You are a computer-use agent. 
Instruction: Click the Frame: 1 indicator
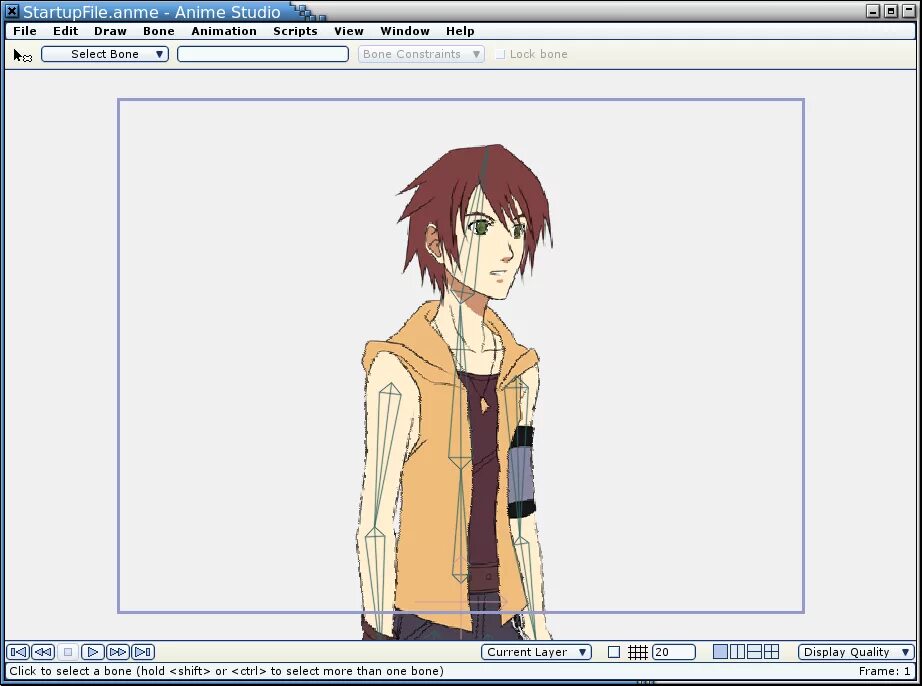[884, 671]
